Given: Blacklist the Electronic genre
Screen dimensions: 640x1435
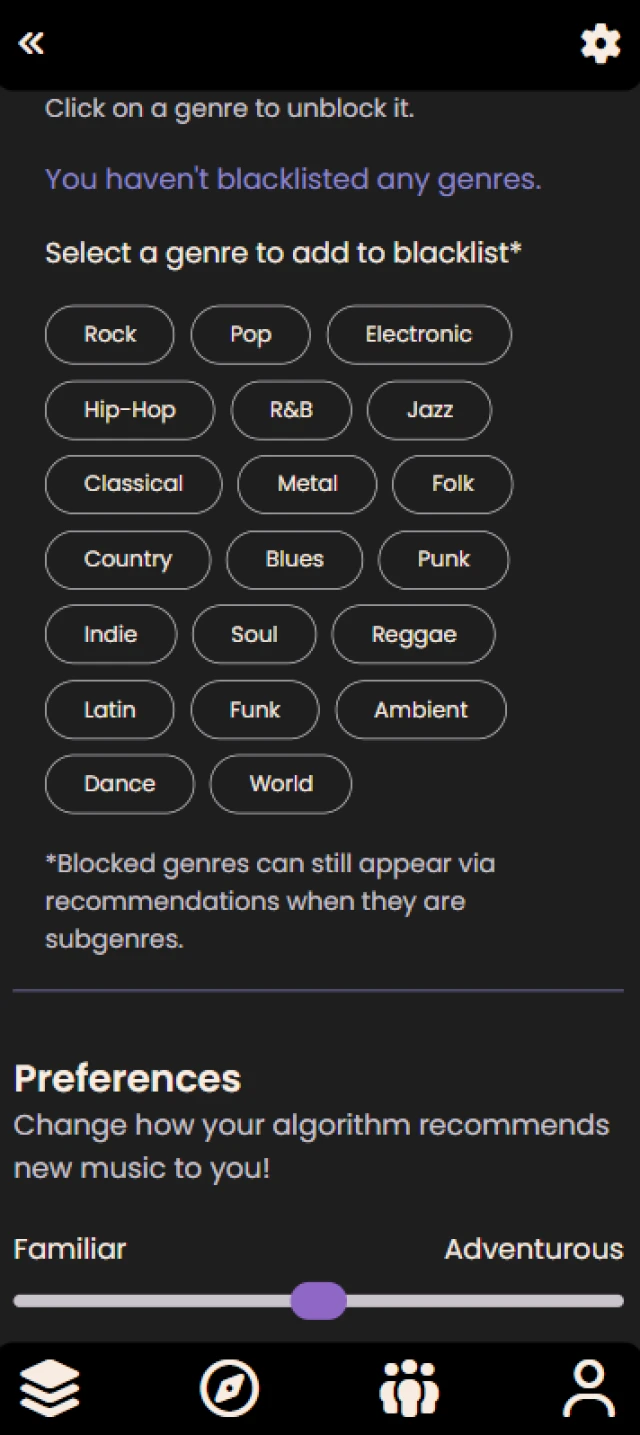Looking at the screenshot, I should 419,335.
